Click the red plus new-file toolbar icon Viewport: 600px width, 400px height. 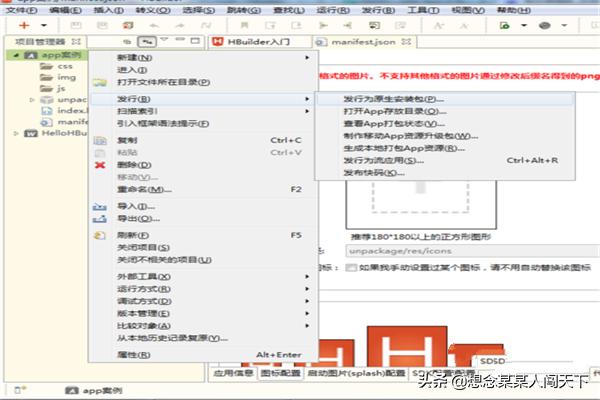22,23
